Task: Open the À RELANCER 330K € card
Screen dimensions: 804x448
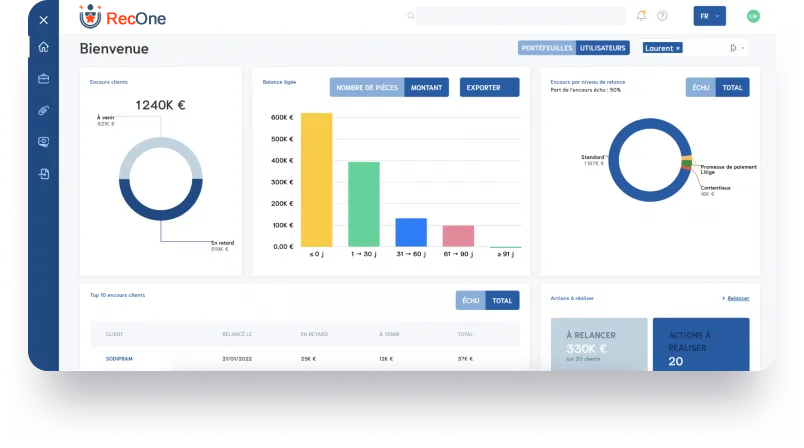Action: (x=599, y=344)
